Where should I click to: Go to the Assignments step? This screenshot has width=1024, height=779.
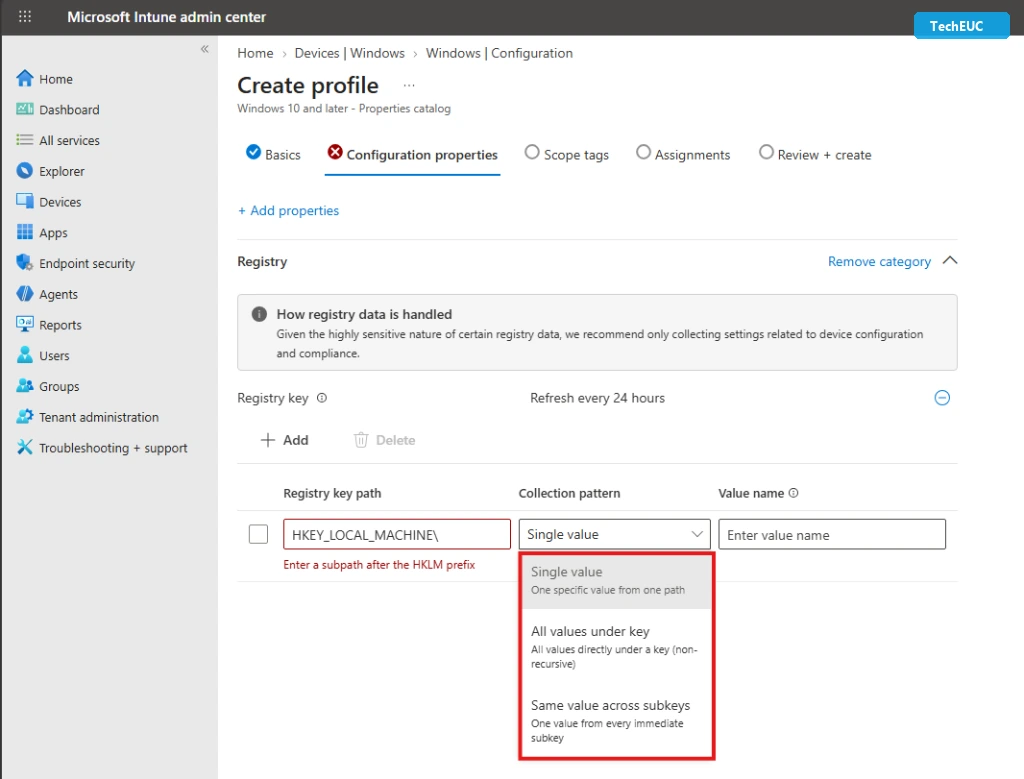683,154
